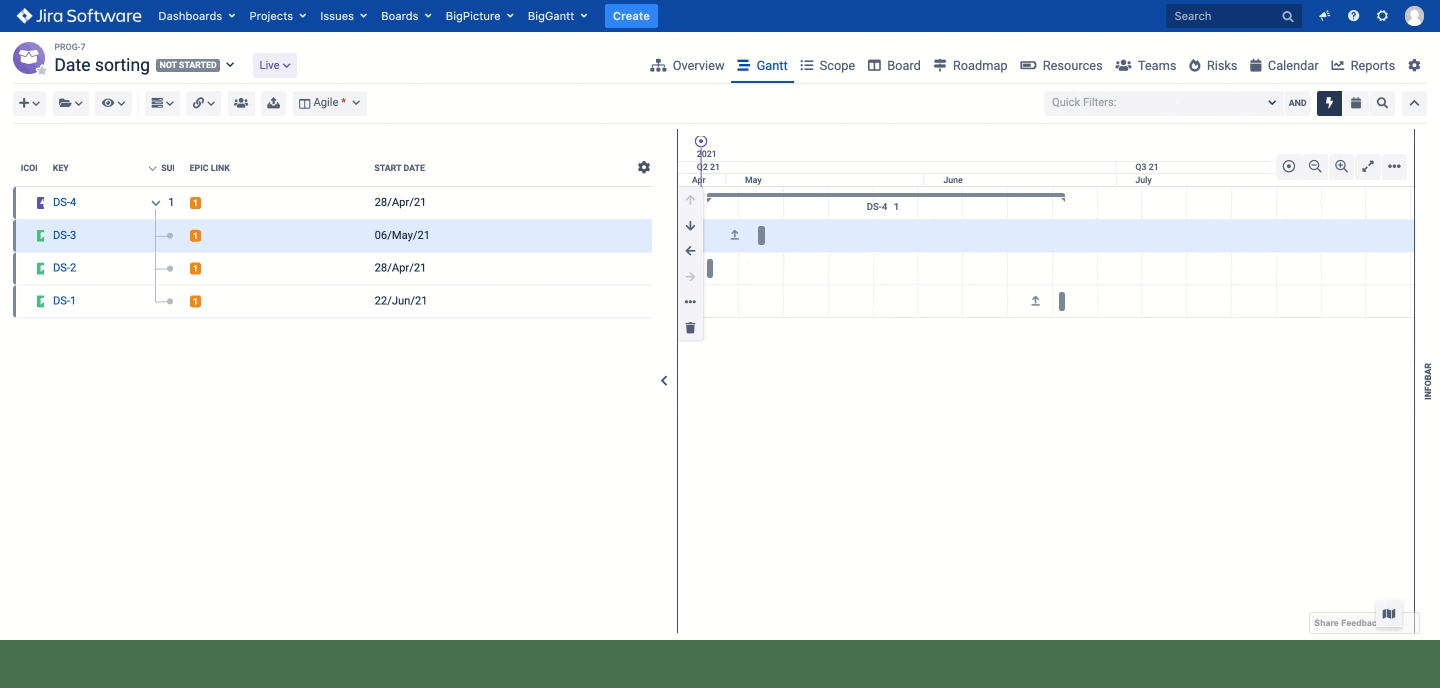Open the Quick Filters dropdown

(1163, 103)
